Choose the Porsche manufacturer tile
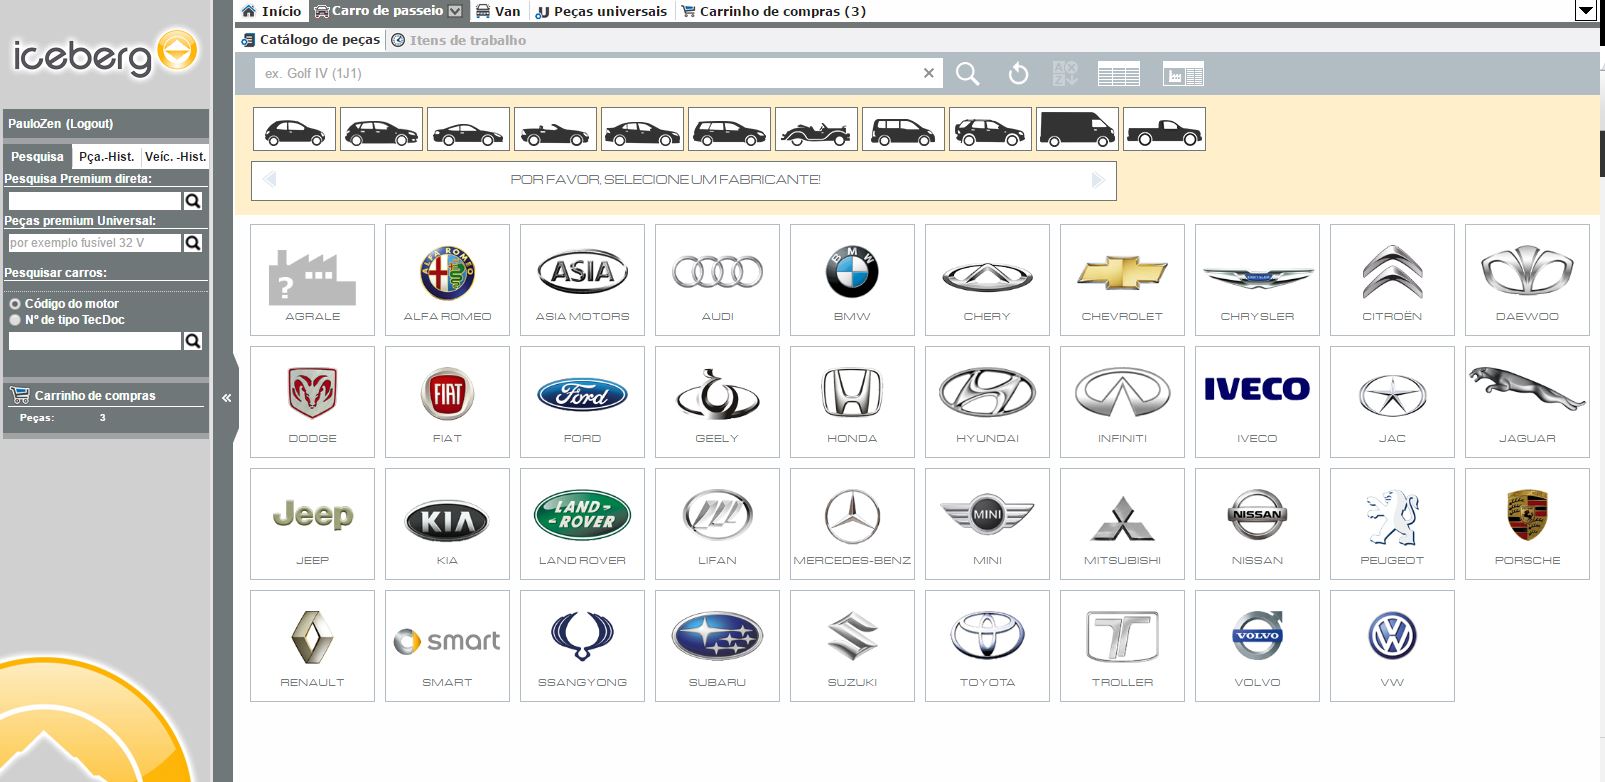Image resolution: width=1605 pixels, height=782 pixels. coord(1527,524)
